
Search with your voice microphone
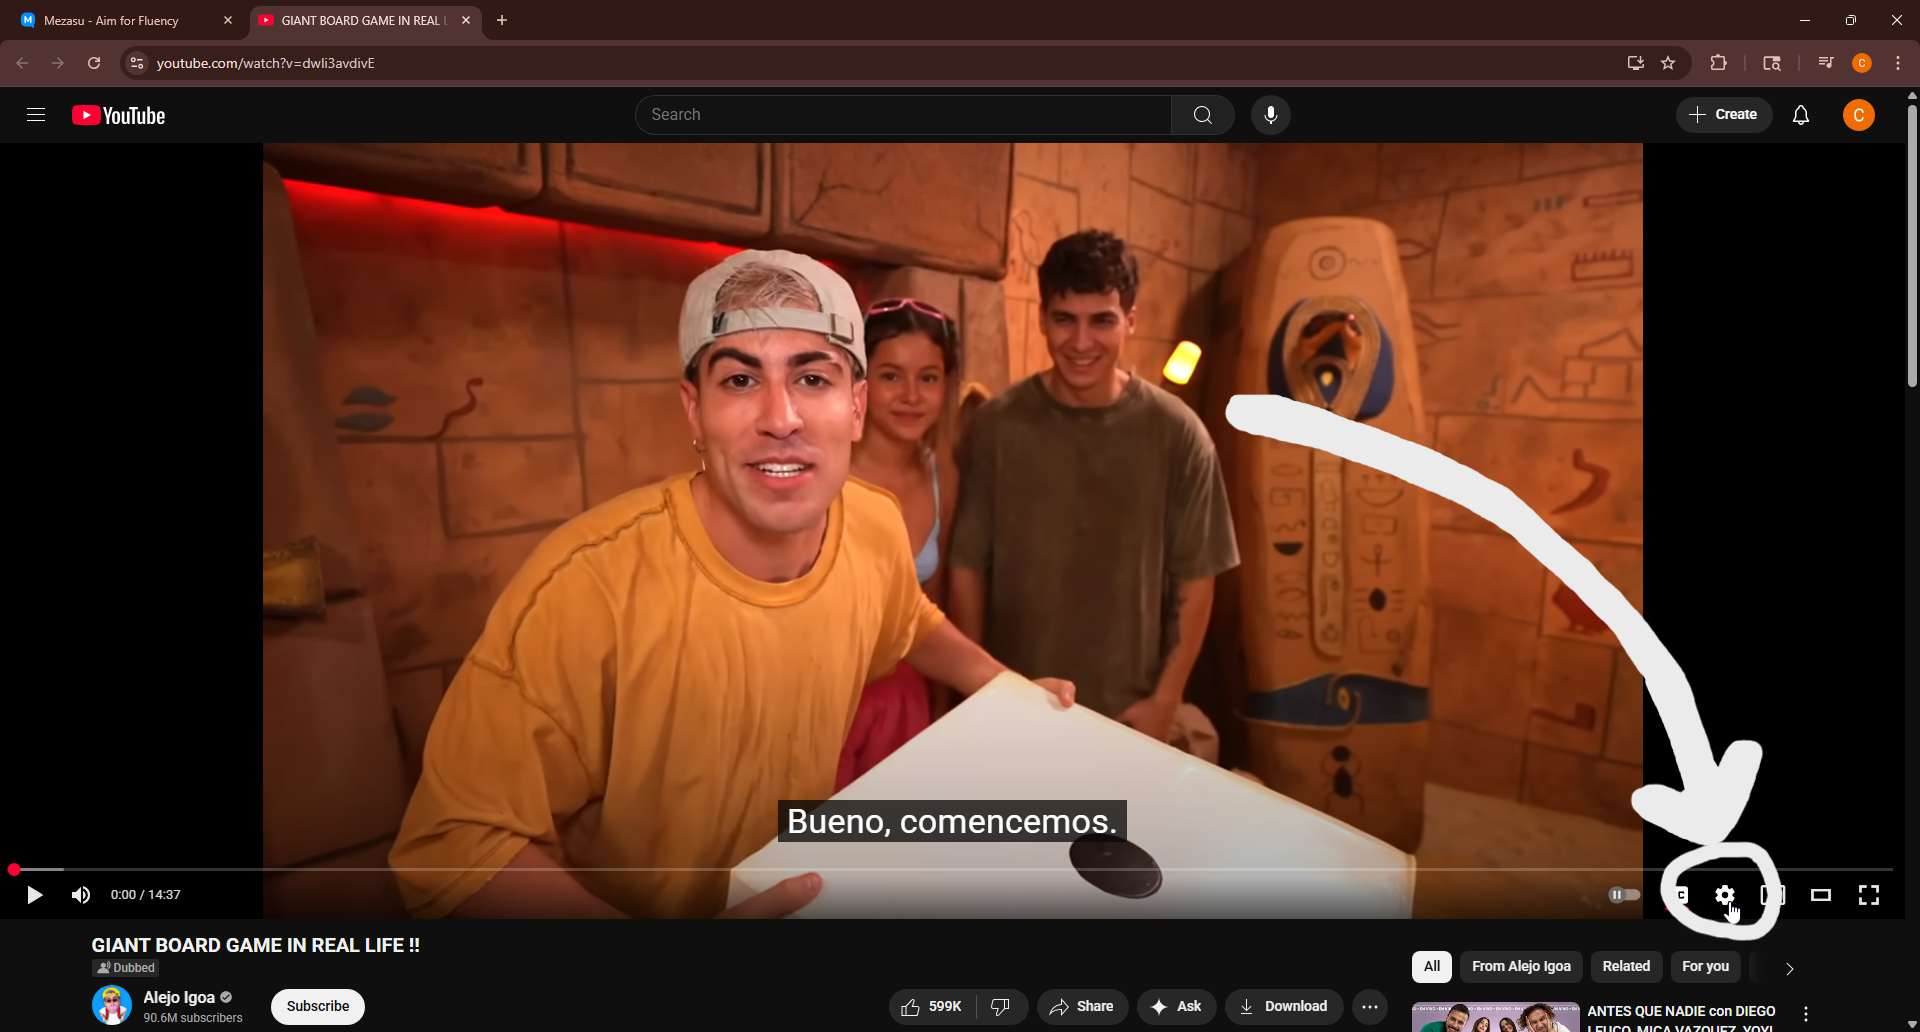[x=1270, y=115]
